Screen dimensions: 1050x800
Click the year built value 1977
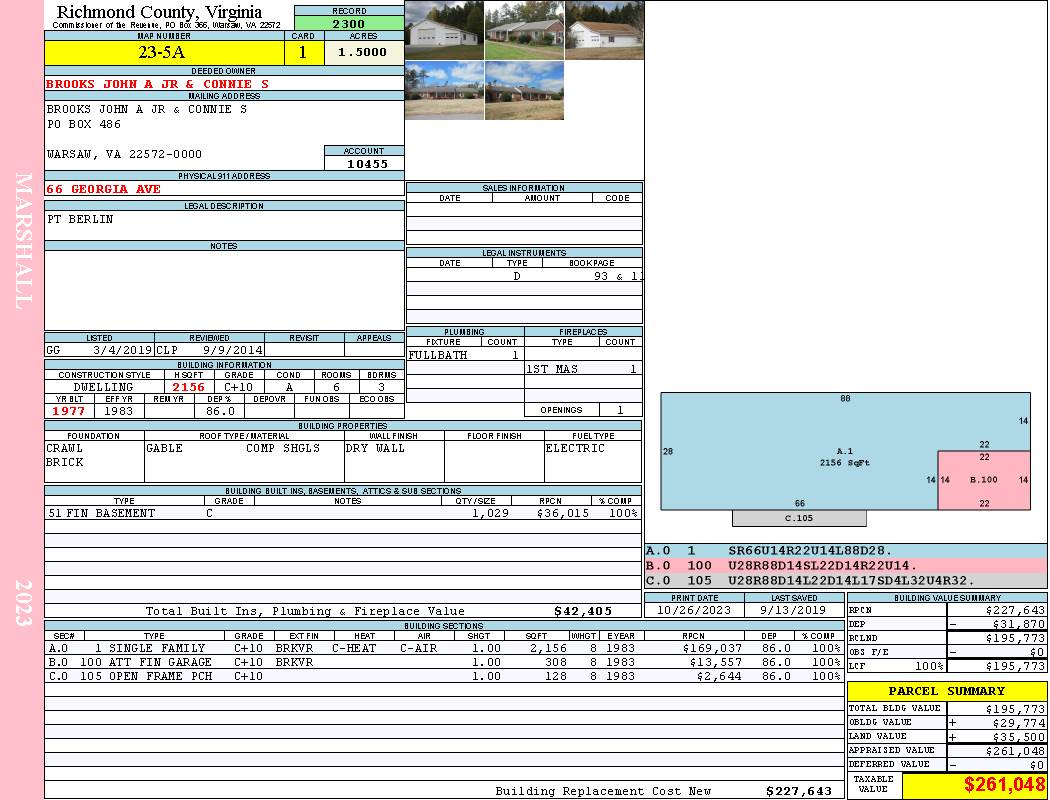point(68,411)
